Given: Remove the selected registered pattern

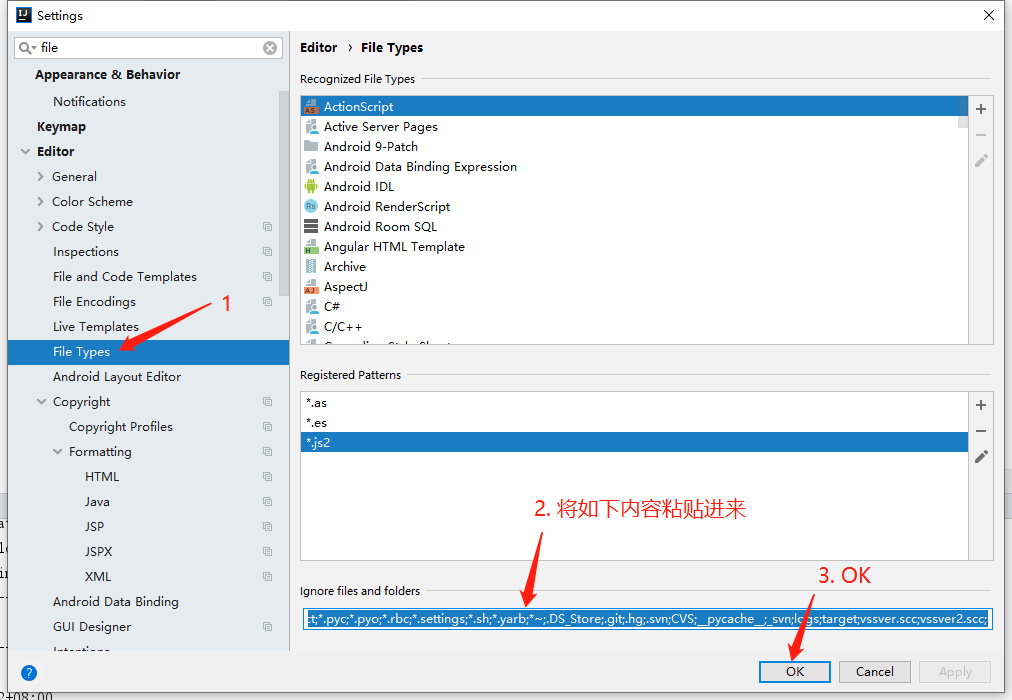Looking at the screenshot, I should point(981,431).
